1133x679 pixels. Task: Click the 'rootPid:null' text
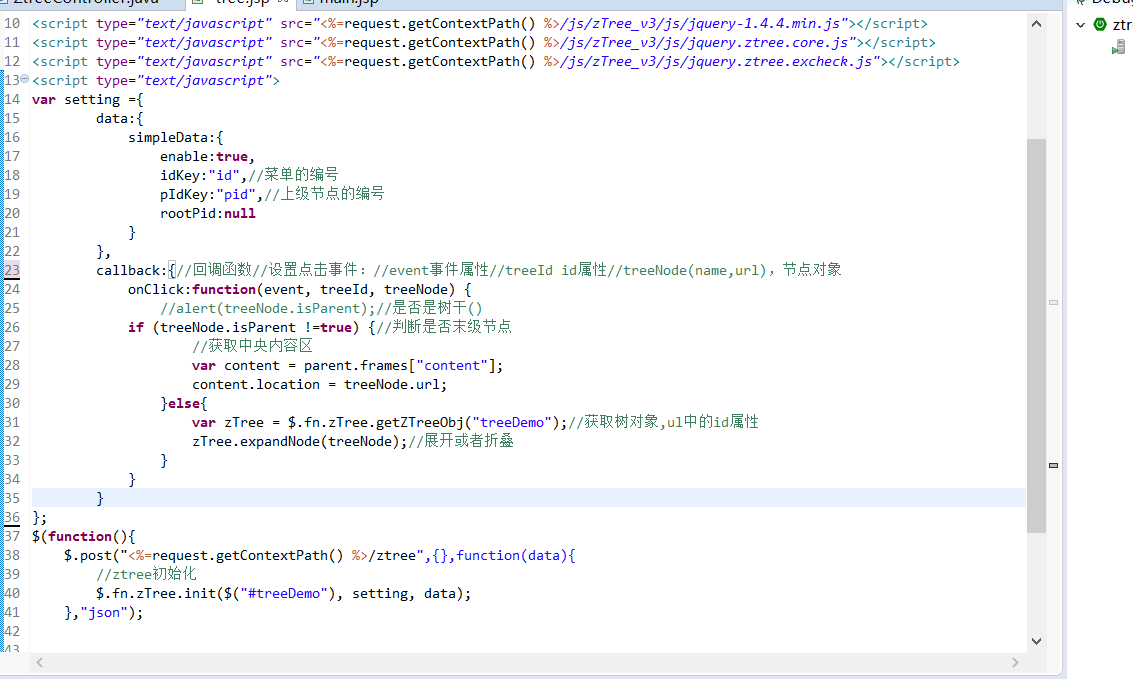207,213
